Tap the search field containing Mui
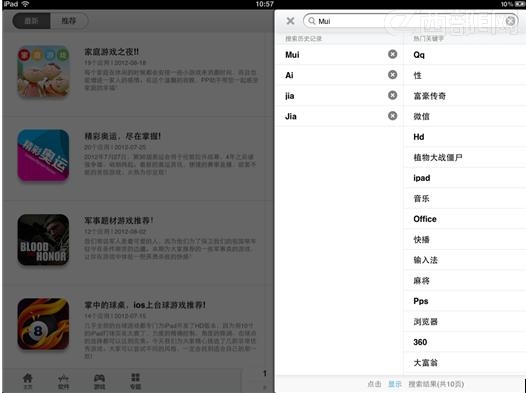This screenshot has width=526, height=393. click(411, 21)
